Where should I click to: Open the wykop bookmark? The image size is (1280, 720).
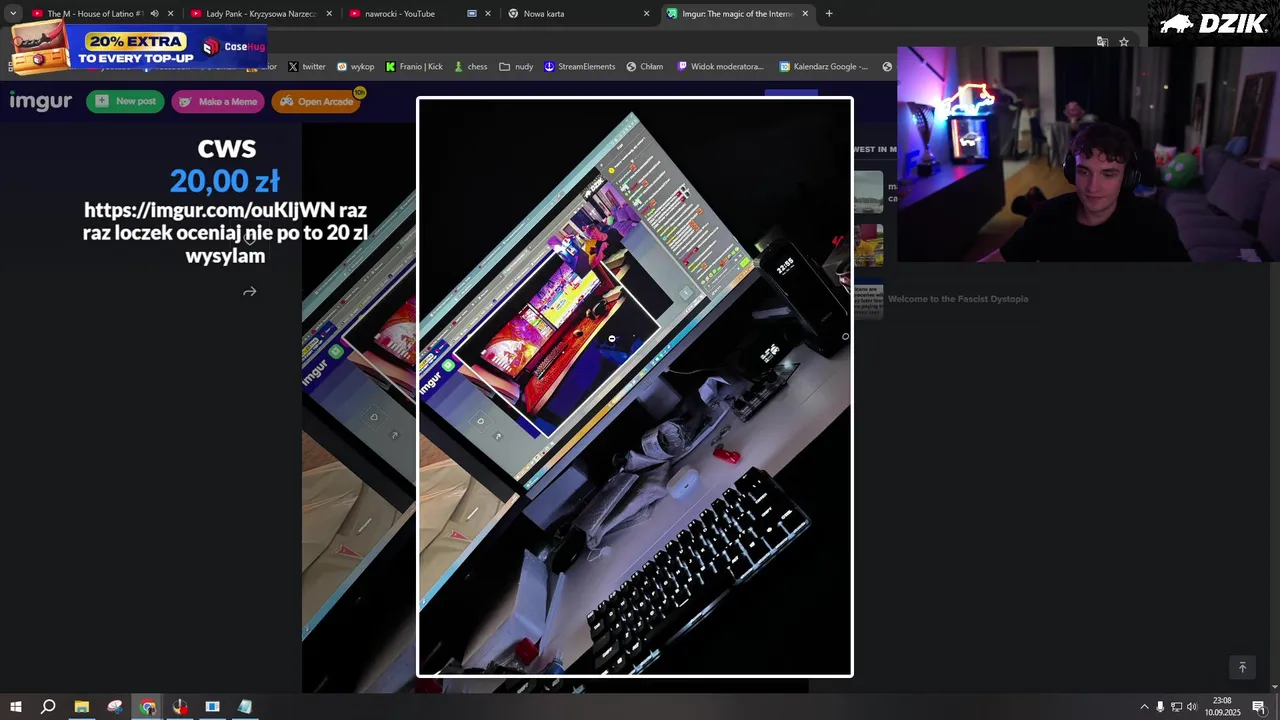point(355,67)
